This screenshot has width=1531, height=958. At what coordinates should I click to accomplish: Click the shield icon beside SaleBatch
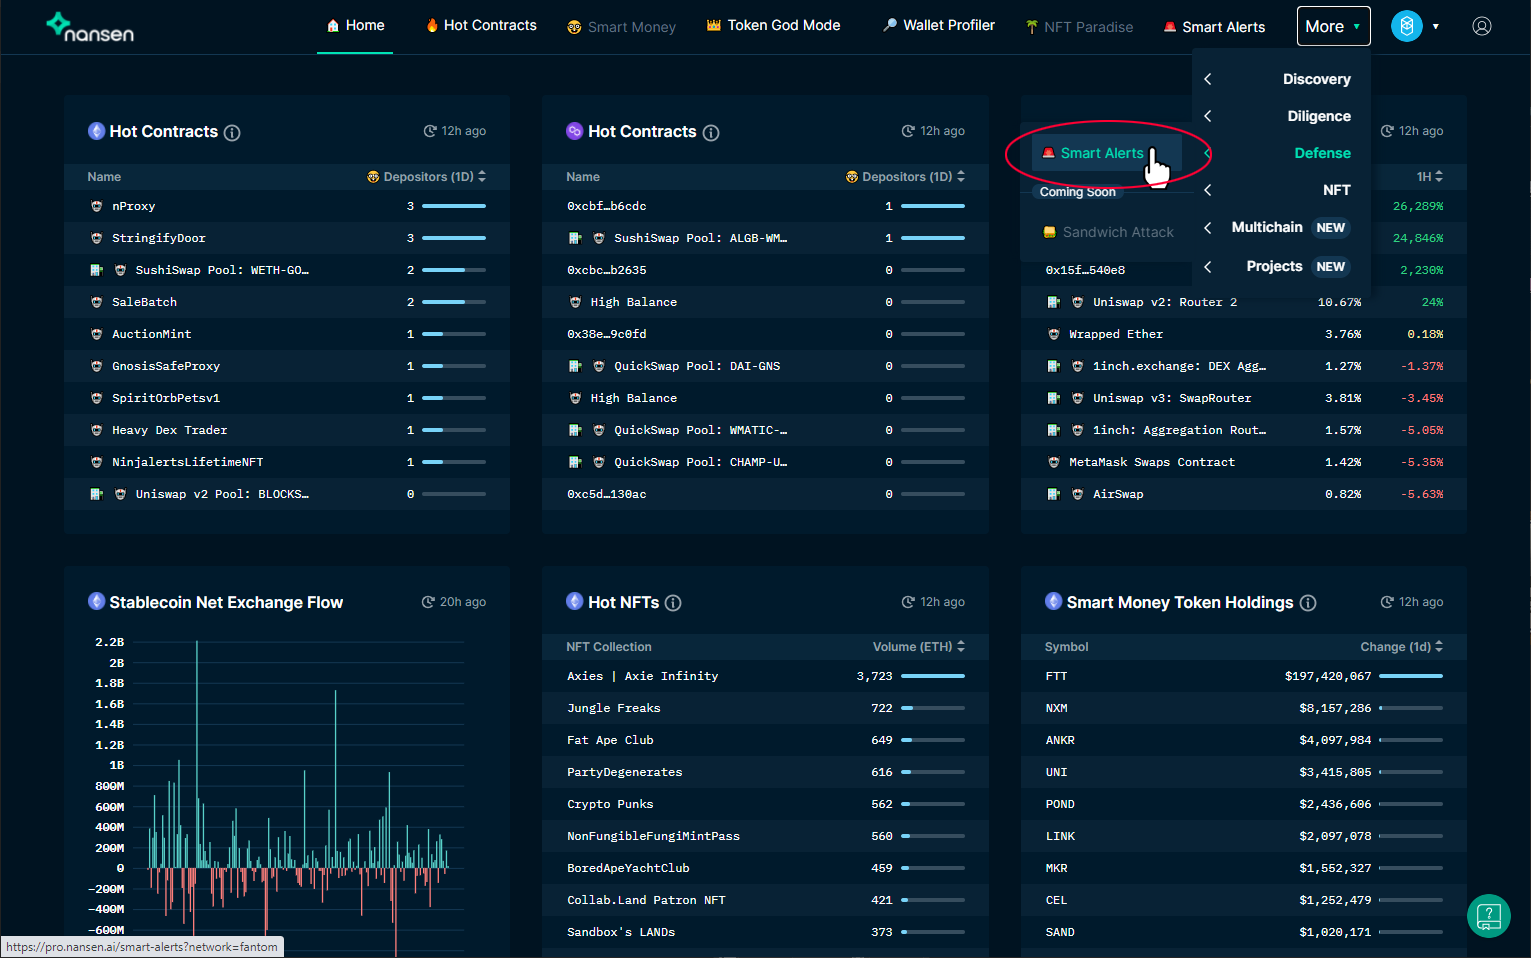click(97, 302)
